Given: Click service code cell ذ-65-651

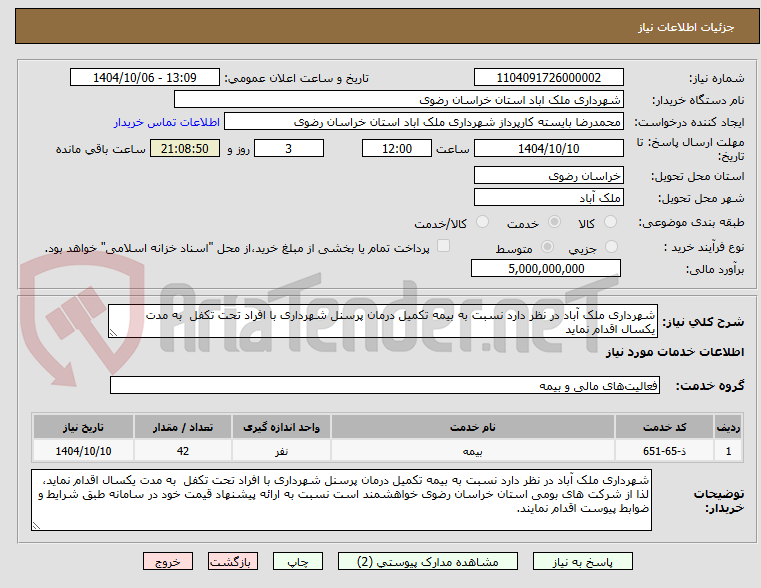Looking at the screenshot, I should [664, 451].
